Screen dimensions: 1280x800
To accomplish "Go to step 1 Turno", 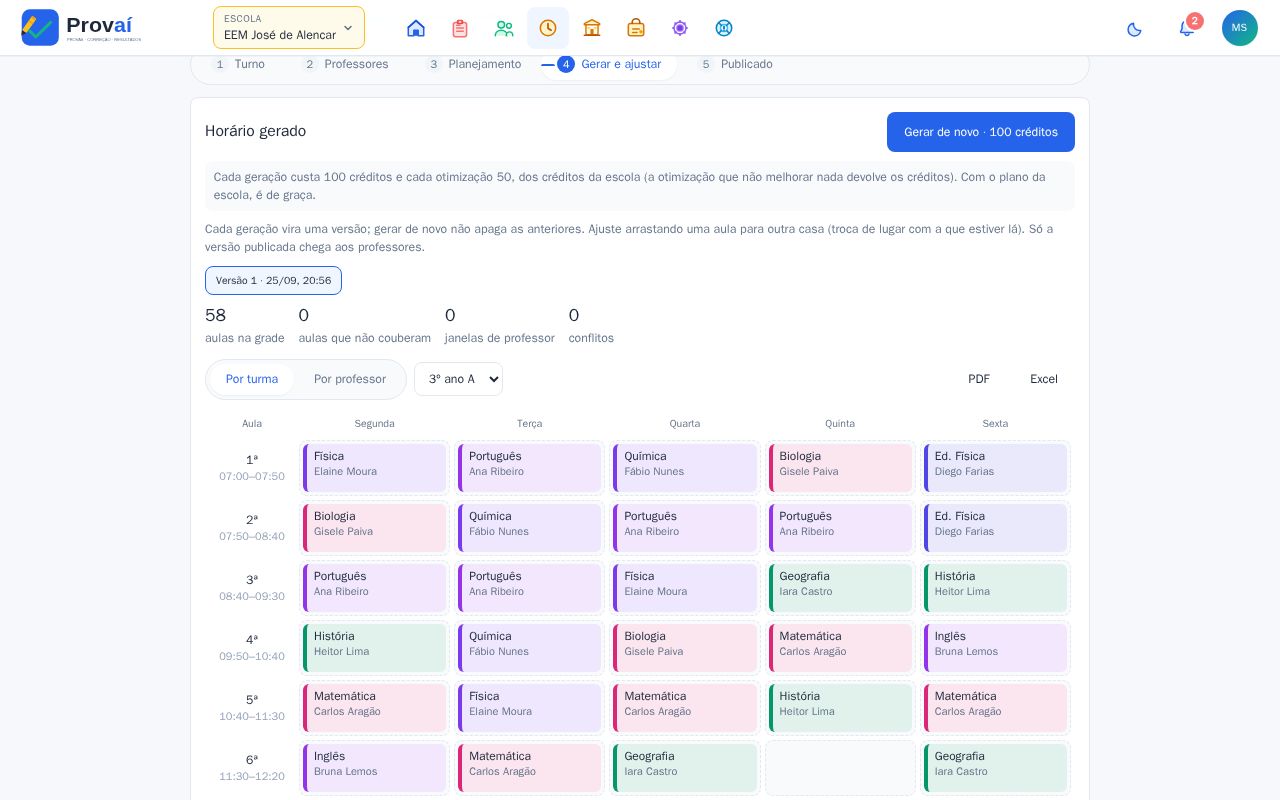I will 238,64.
